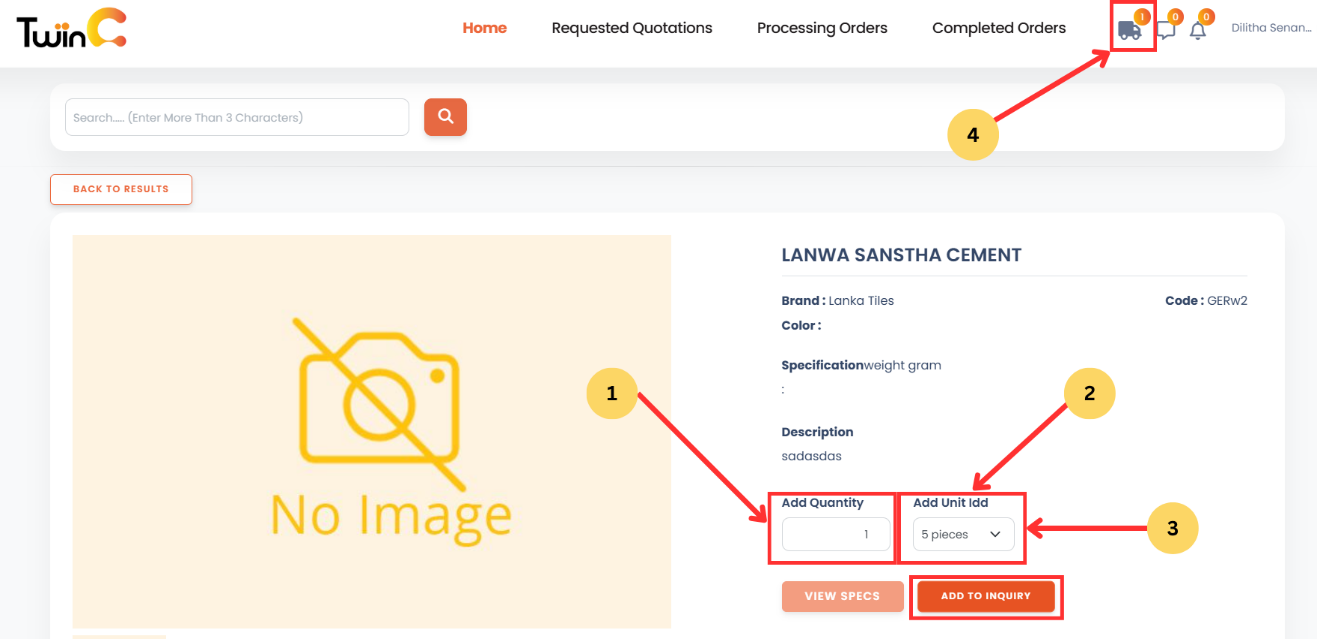
Task: Open the inquiry cart truck icon
Action: pos(1129,30)
